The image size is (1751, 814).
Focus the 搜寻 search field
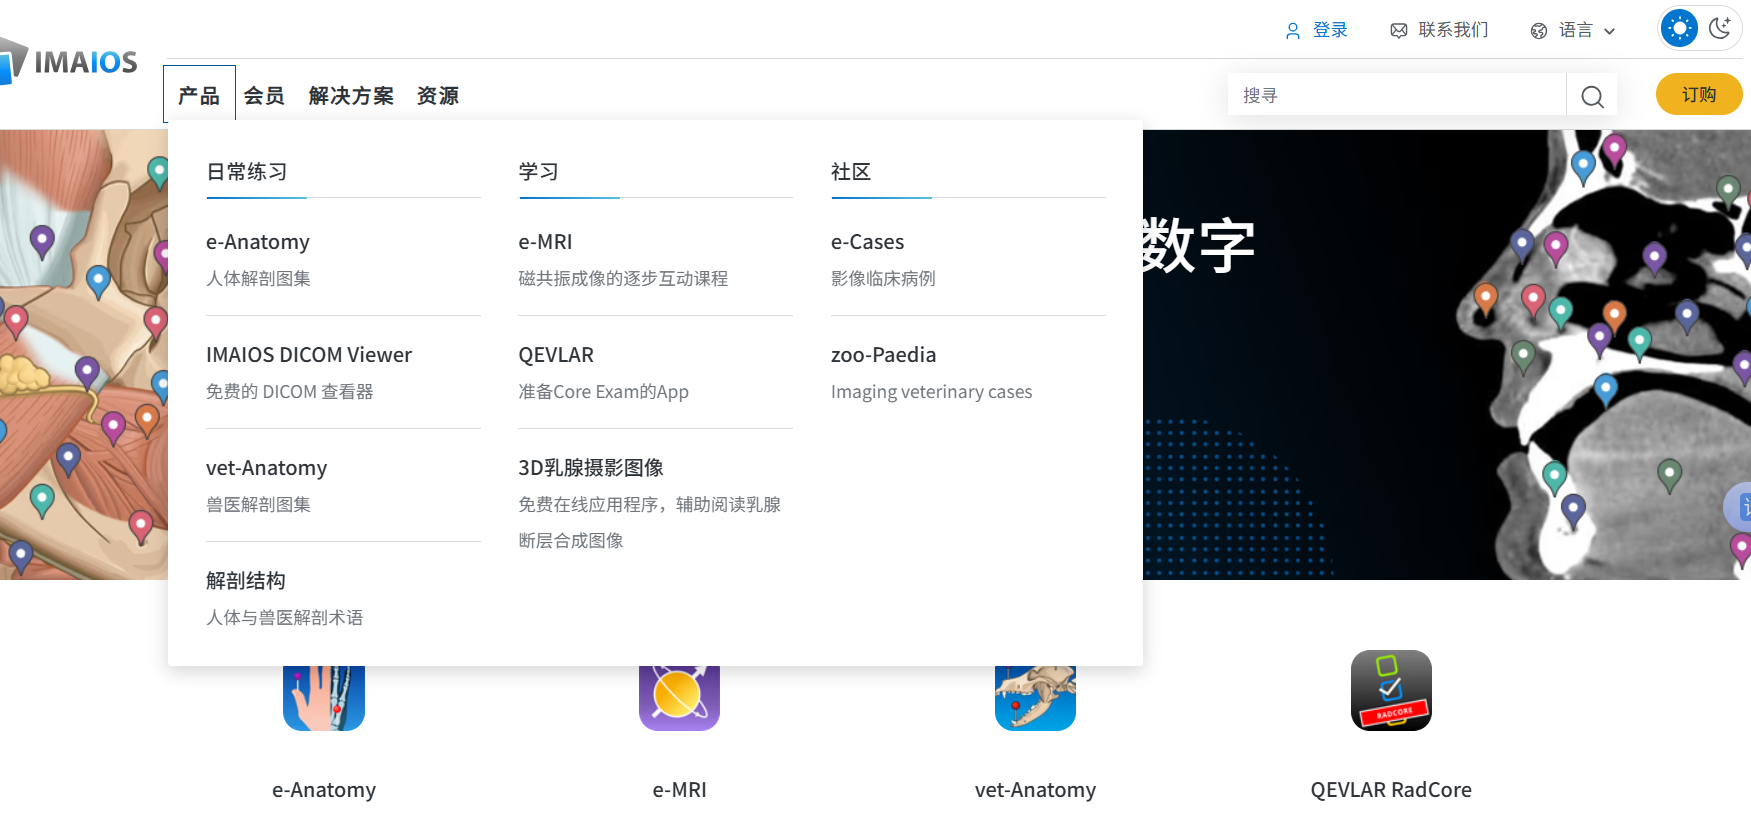click(1397, 96)
